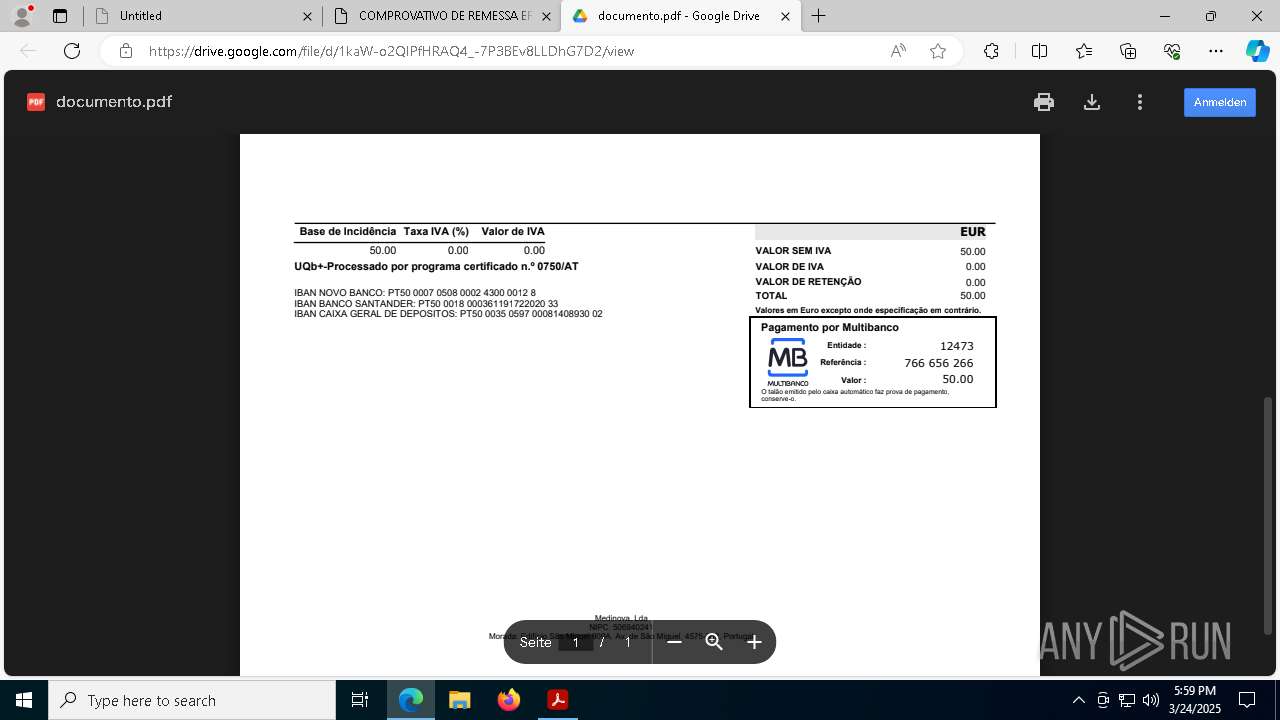Close the Untitled tab

(x=308, y=16)
